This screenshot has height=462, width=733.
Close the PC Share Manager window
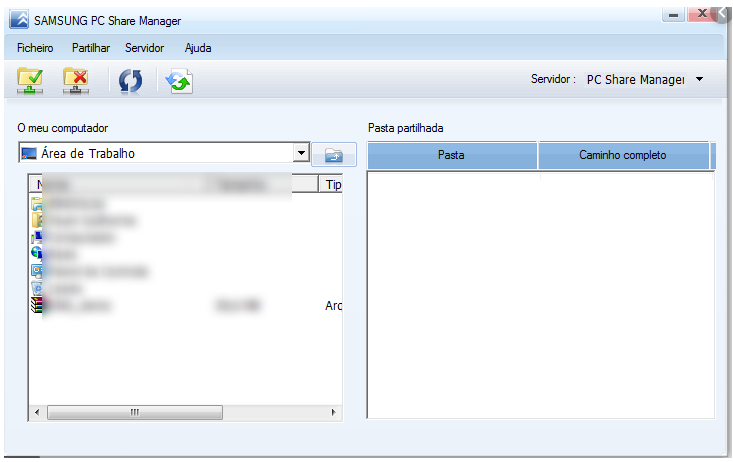[x=702, y=14]
